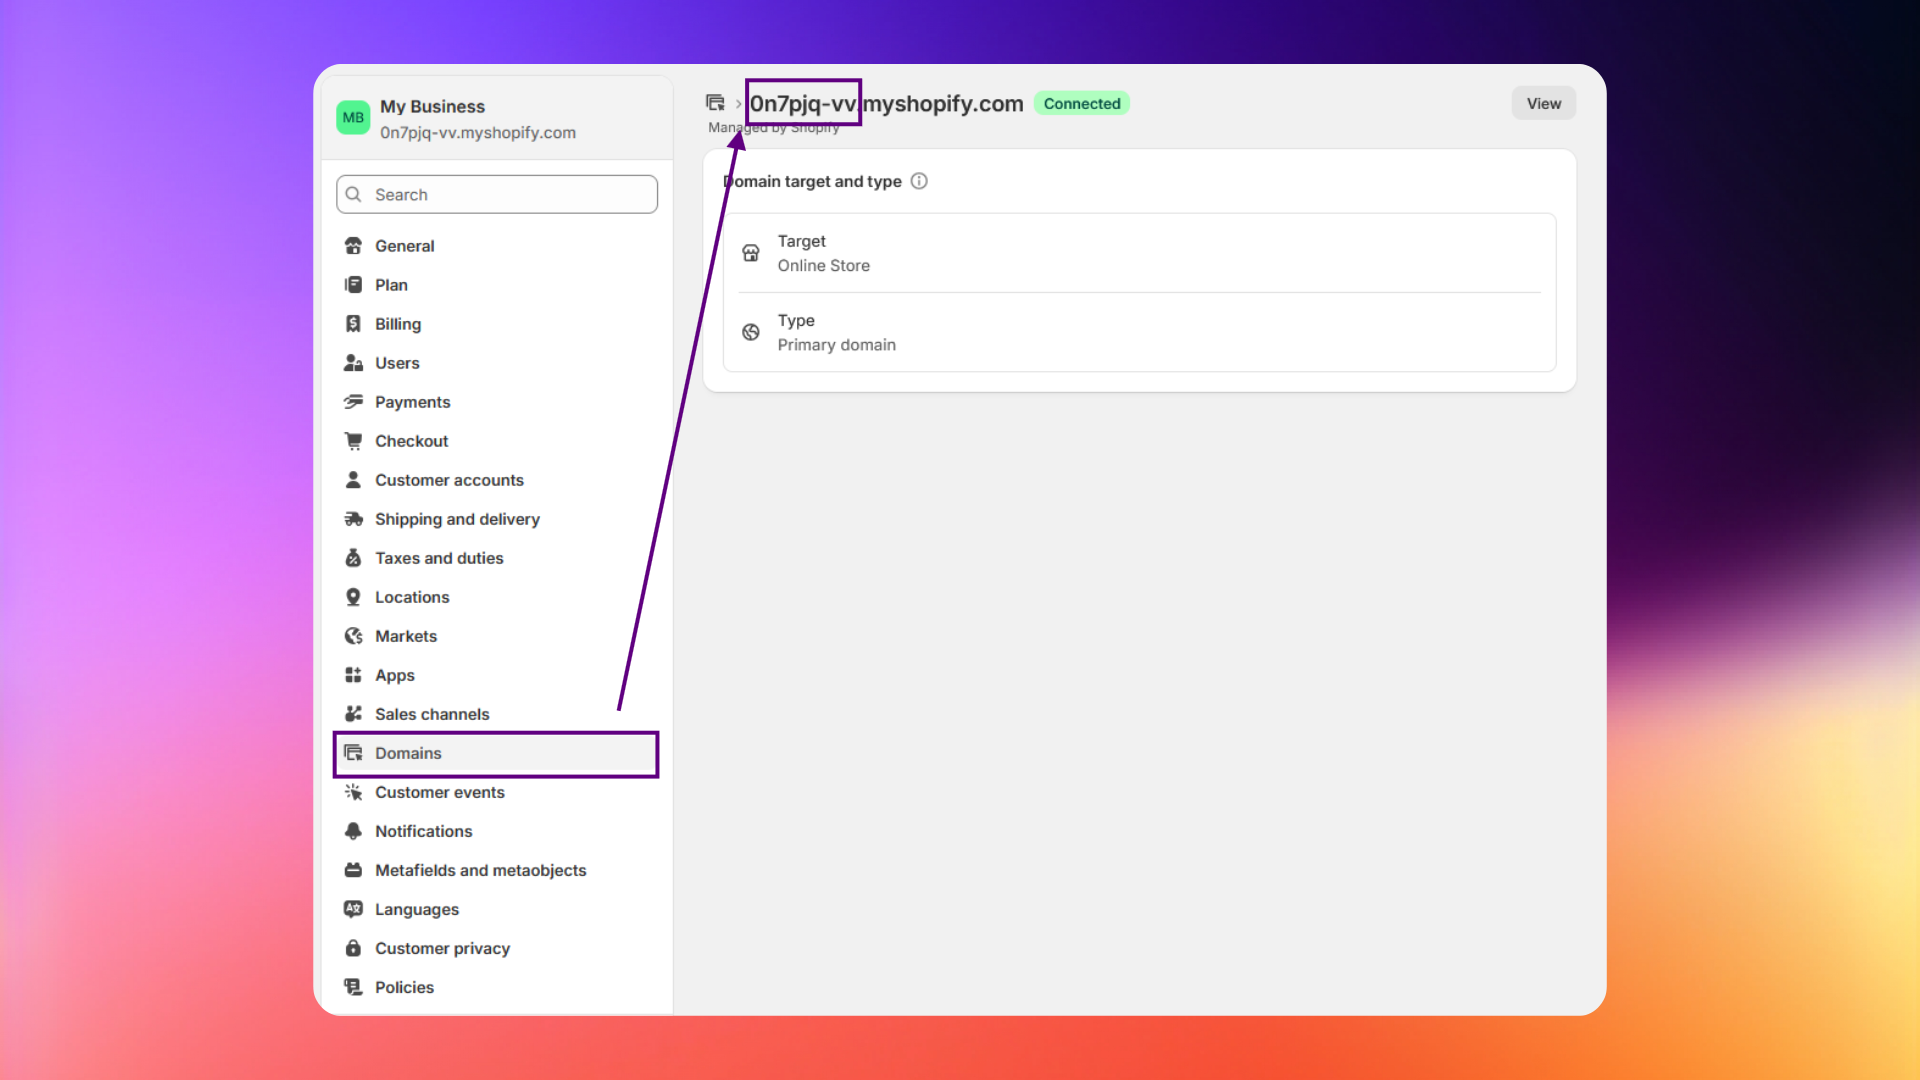Click the Locations pin icon

pos(353,597)
